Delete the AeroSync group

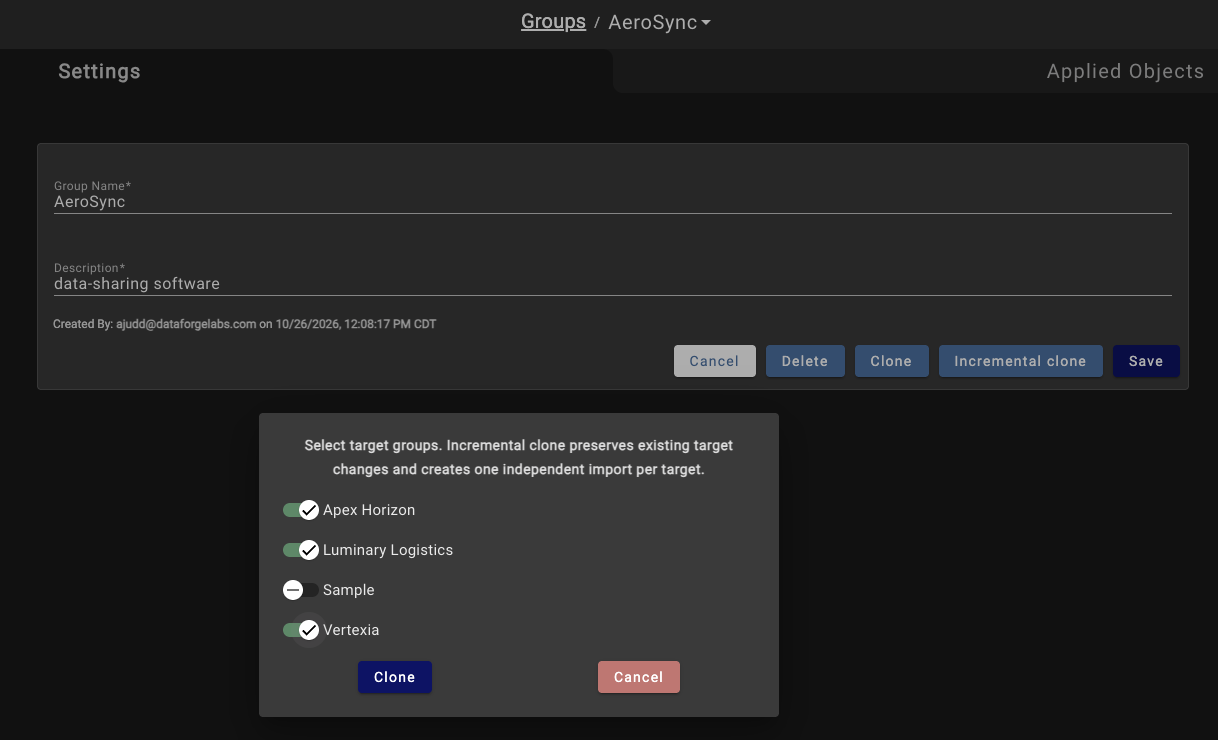pyautogui.click(x=805, y=361)
